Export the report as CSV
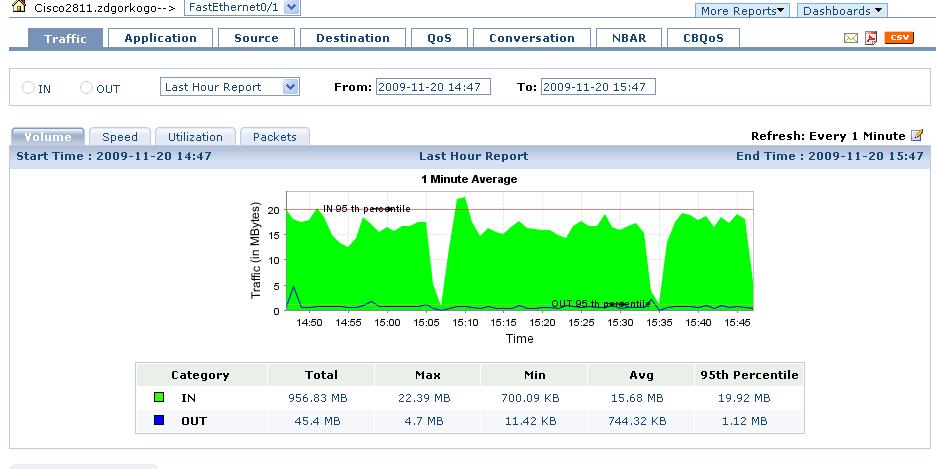936x469 pixels. pos(899,38)
